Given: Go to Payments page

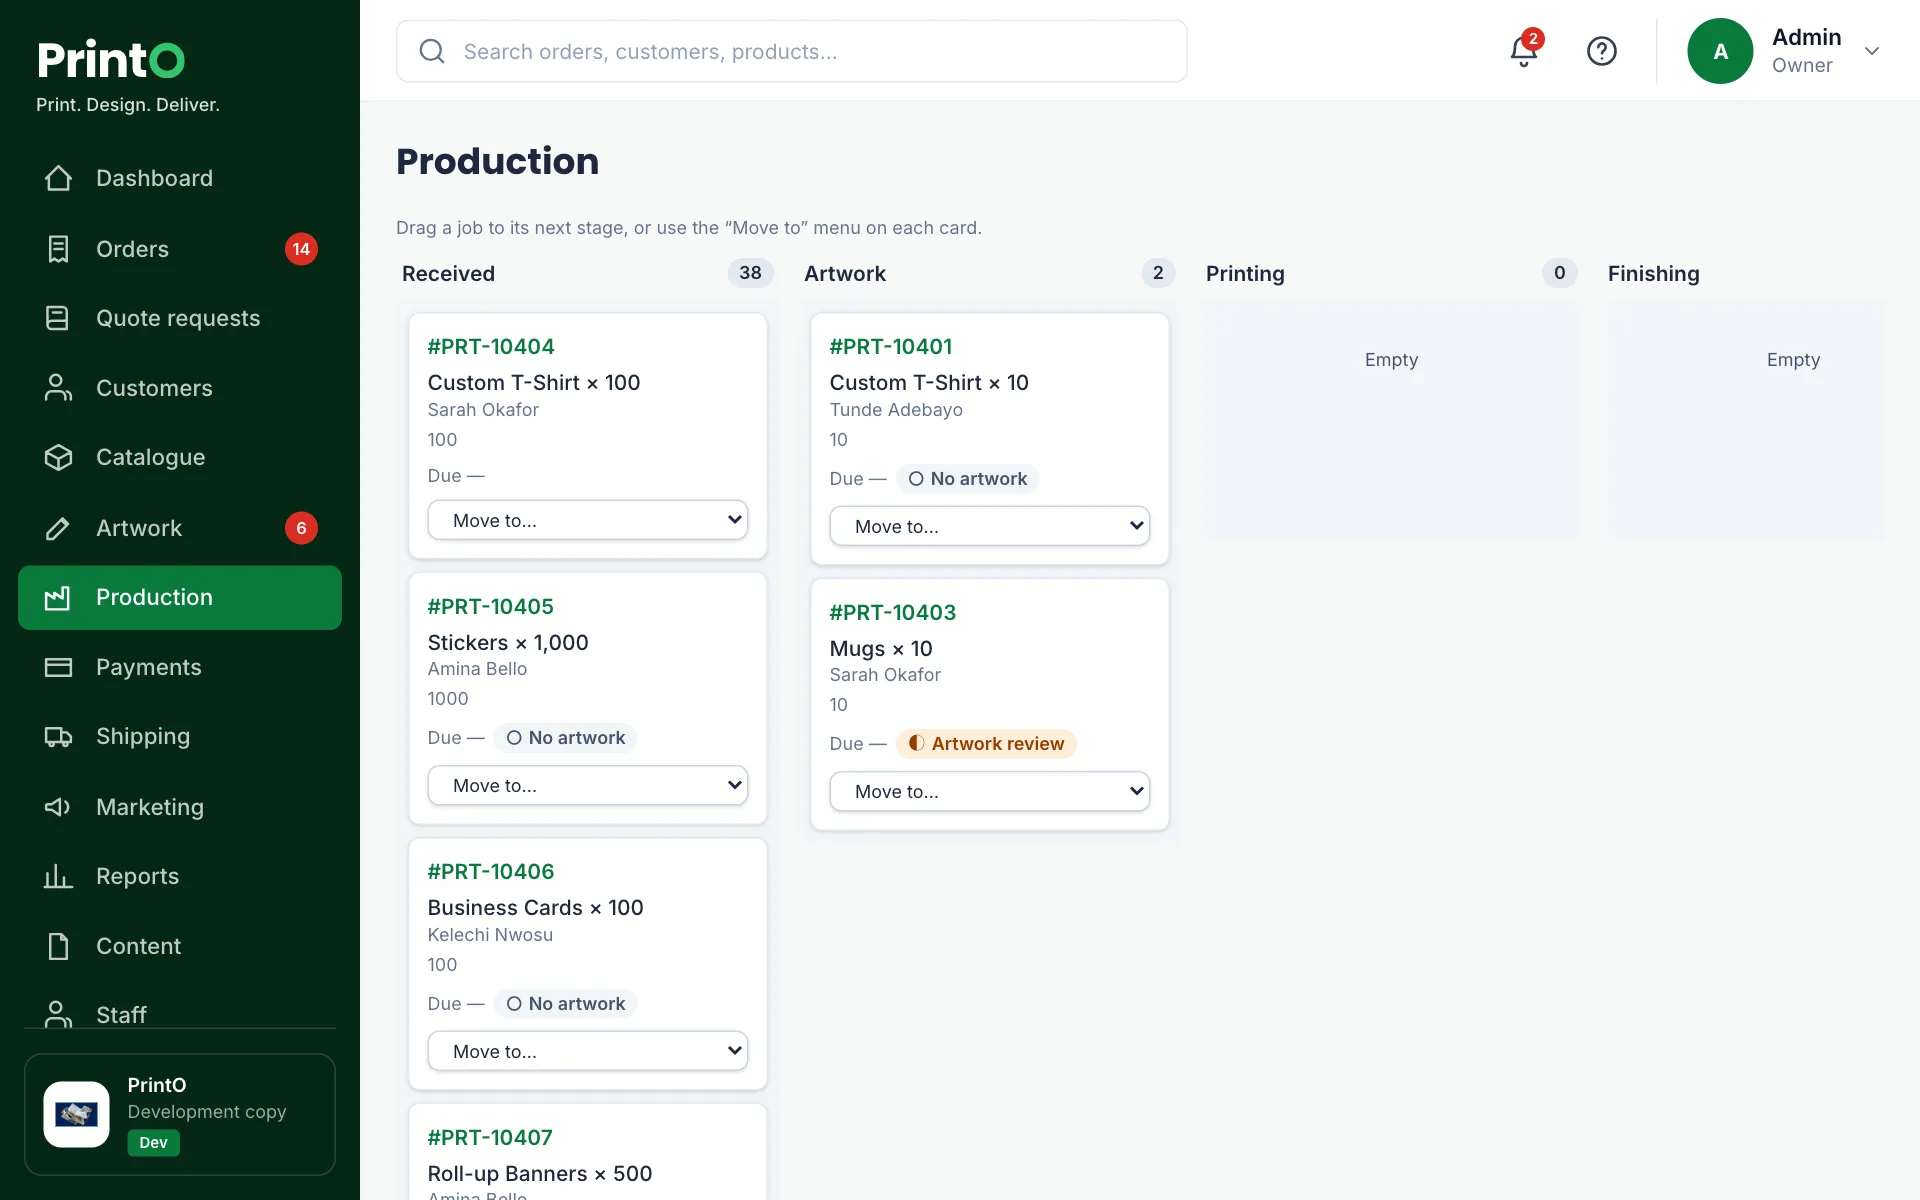Looking at the screenshot, I should tap(180, 667).
